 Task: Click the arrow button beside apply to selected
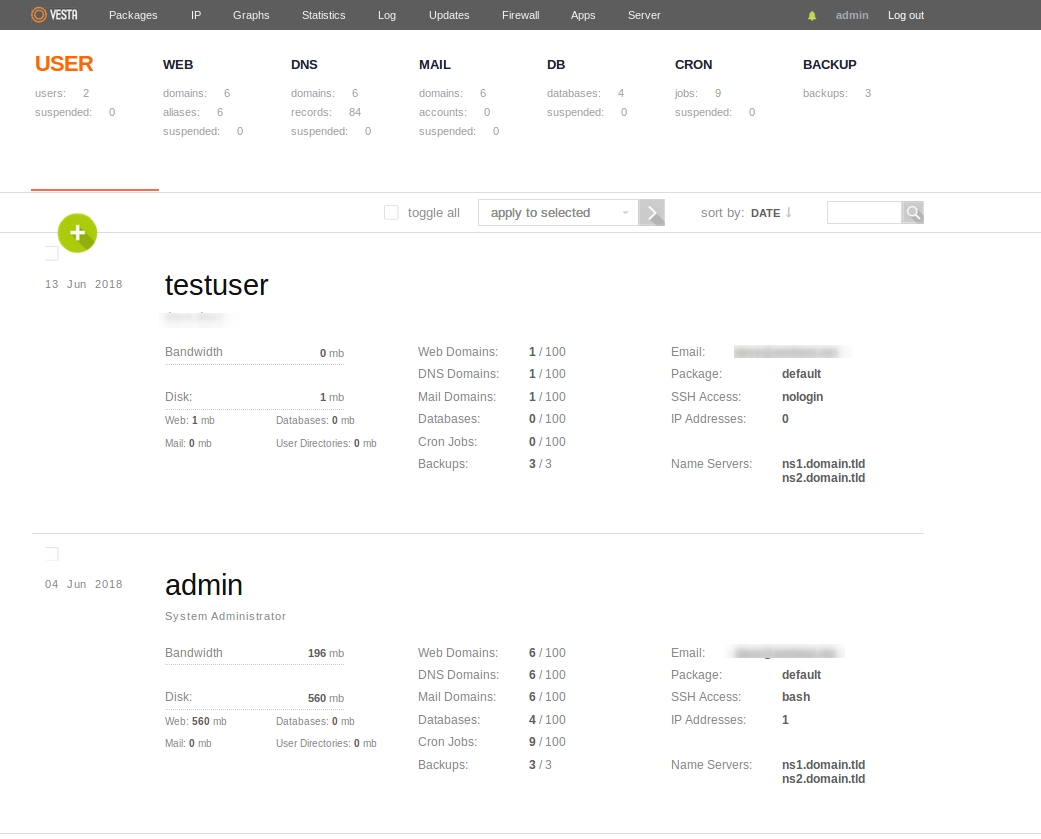[x=652, y=212]
